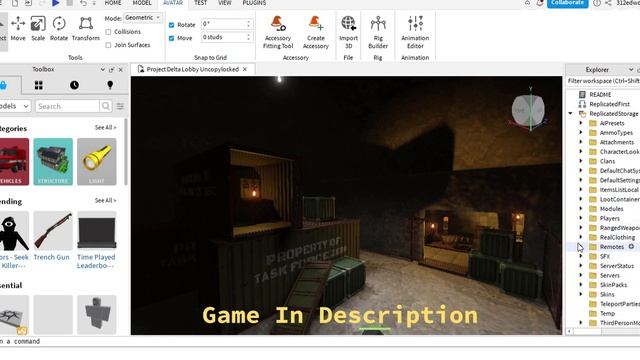
Task: Click the README script icon
Action: pos(582,94)
